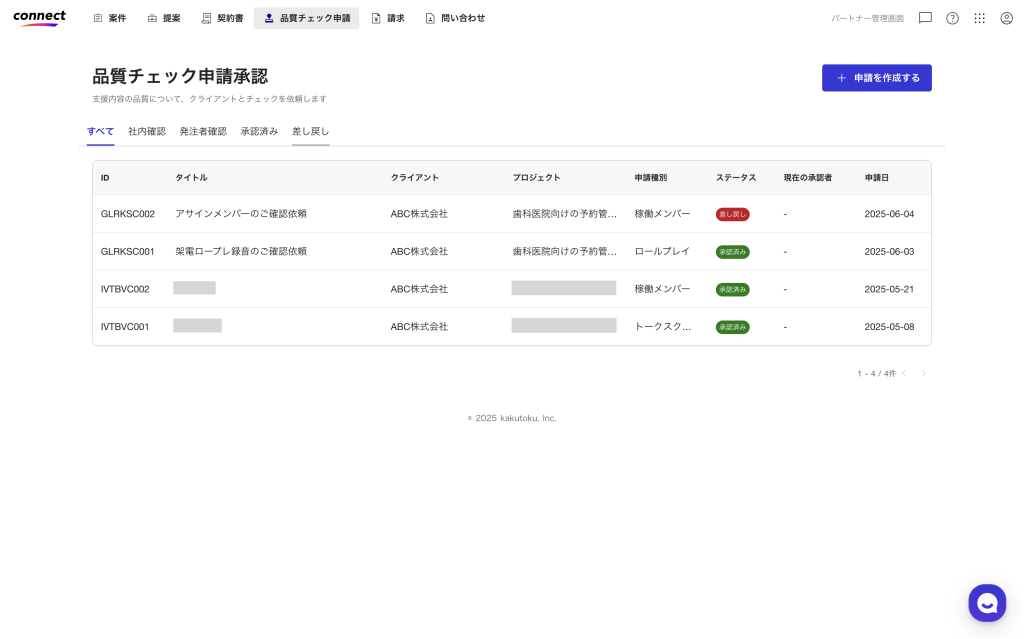Go to next page of results
The width and height of the screenshot is (1024, 639).
pos(924,373)
